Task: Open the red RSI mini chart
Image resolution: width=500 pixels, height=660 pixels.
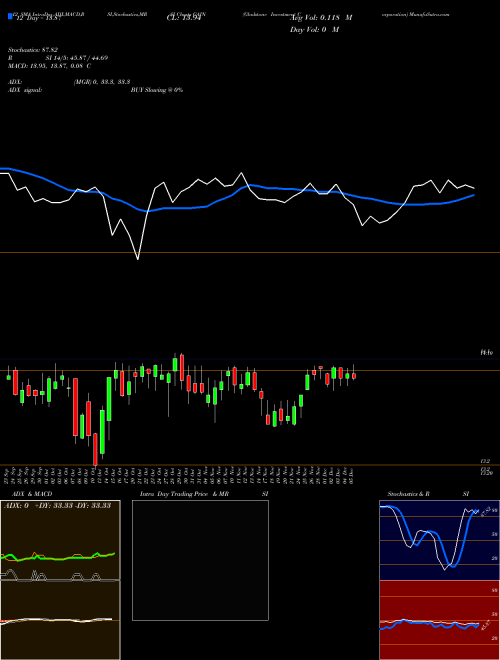Action: point(439,620)
